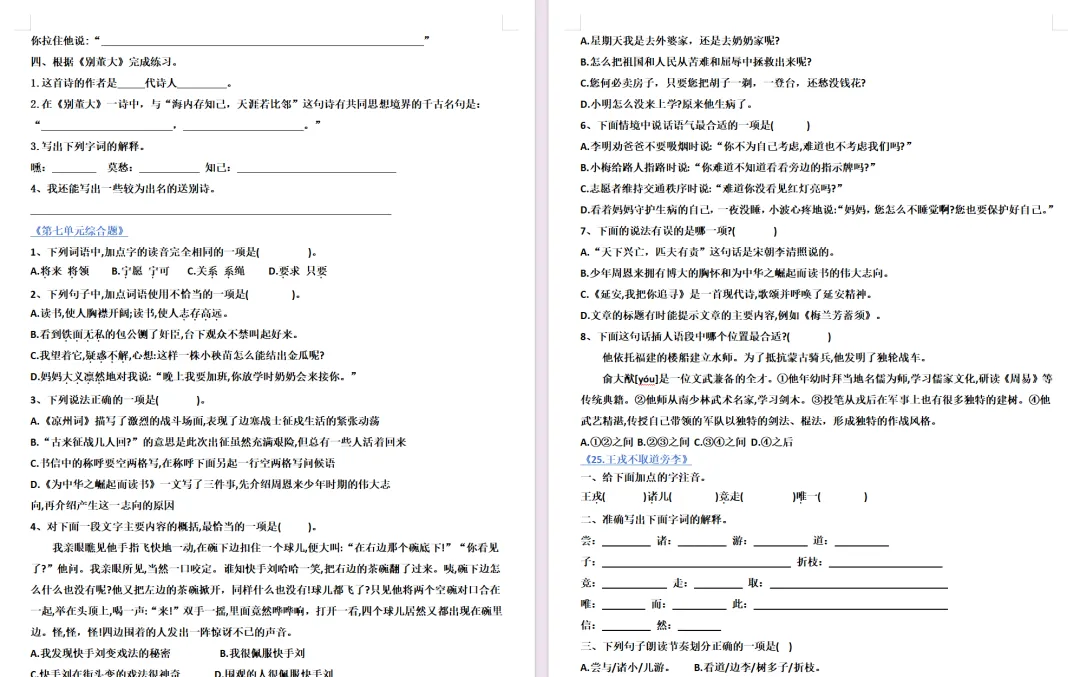
Task: Click the answer blank after "折枝:"
Action: [885, 563]
